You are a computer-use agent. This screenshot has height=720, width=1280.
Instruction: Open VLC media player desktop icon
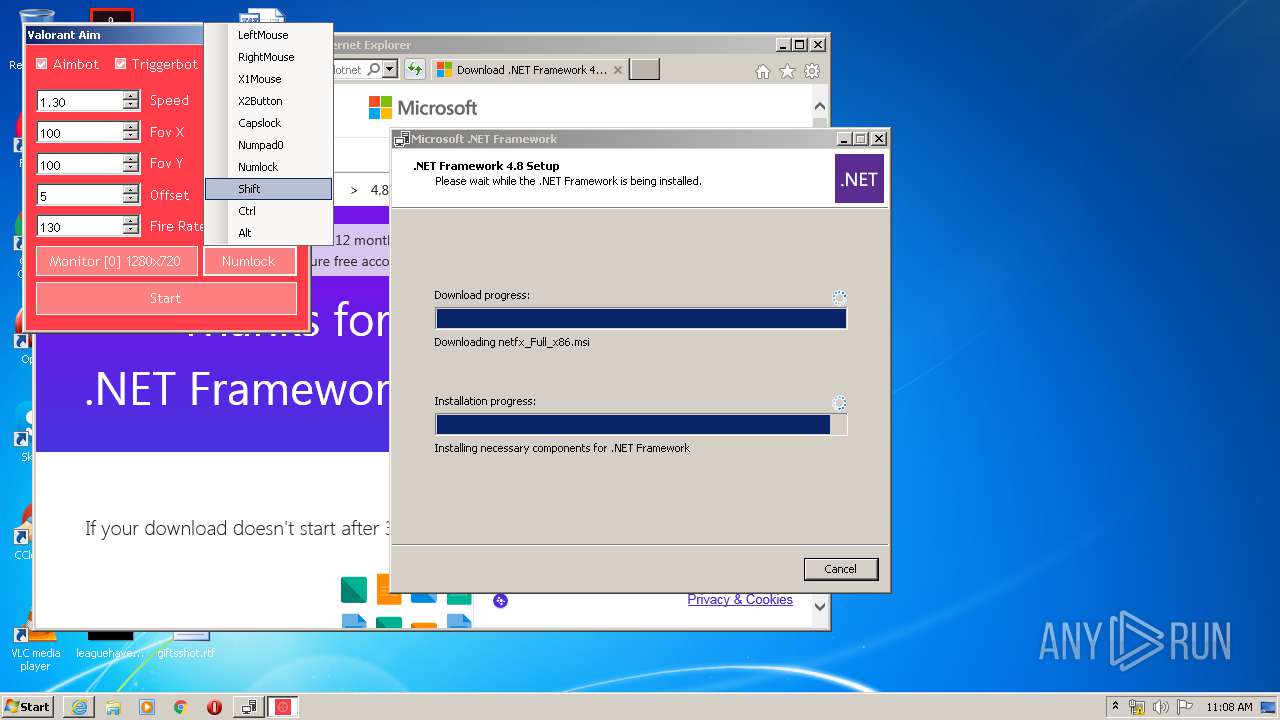[x=35, y=645]
